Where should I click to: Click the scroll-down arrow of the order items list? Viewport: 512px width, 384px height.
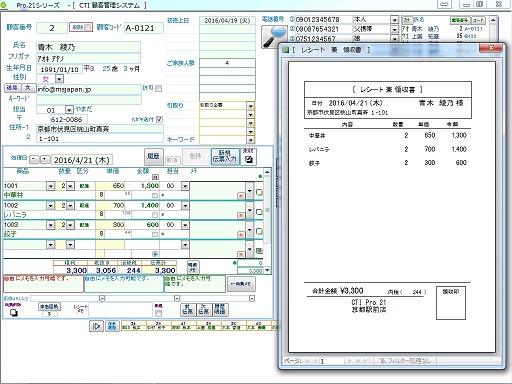267,270
